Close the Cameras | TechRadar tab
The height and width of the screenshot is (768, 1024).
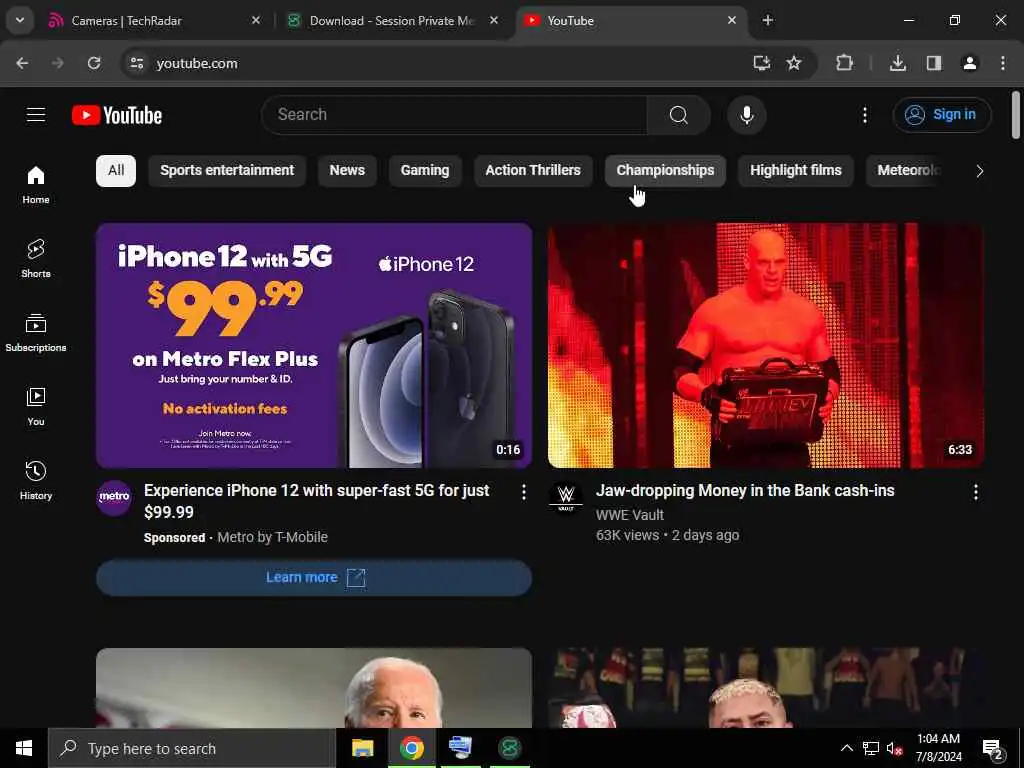point(256,21)
